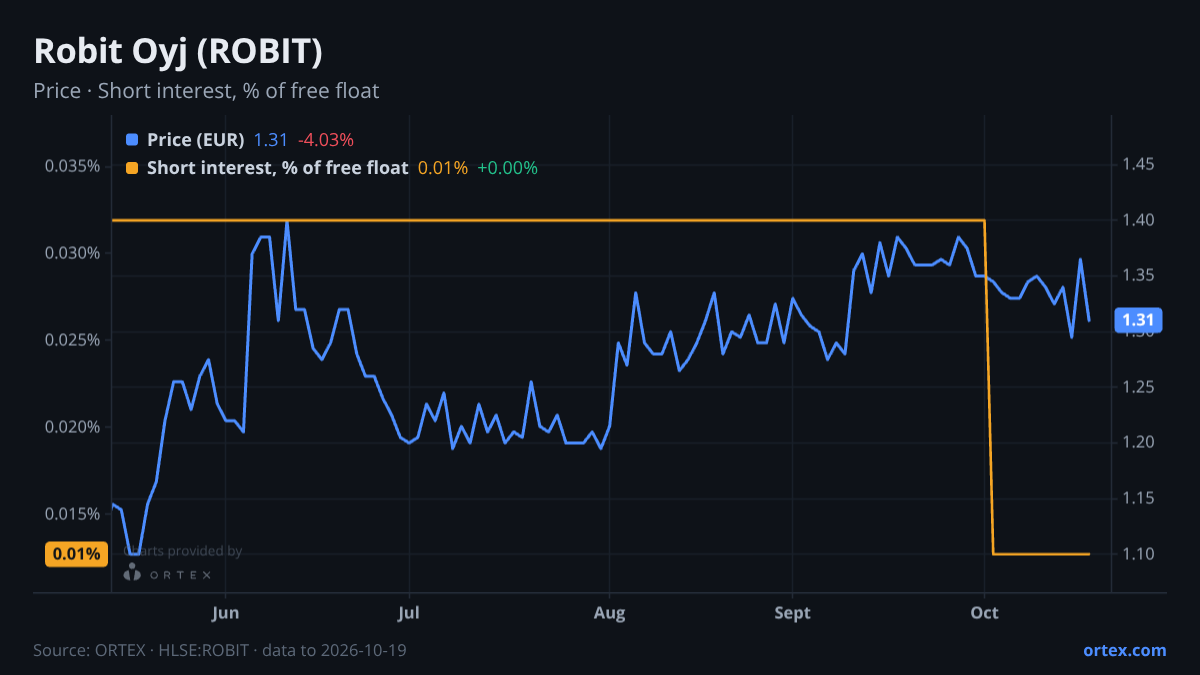Click the Sept label on the time axis
Screen dimensions: 1200x675
pos(792,612)
